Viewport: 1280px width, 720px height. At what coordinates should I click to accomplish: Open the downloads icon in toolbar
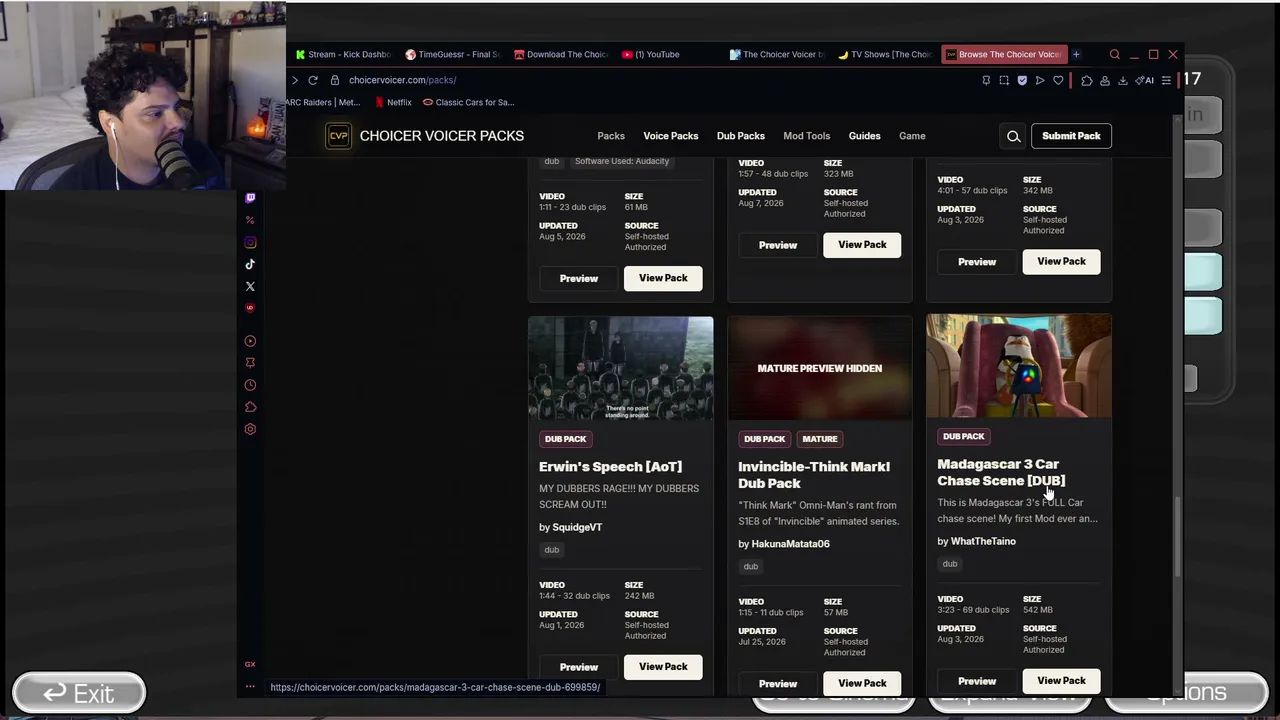point(1123,80)
